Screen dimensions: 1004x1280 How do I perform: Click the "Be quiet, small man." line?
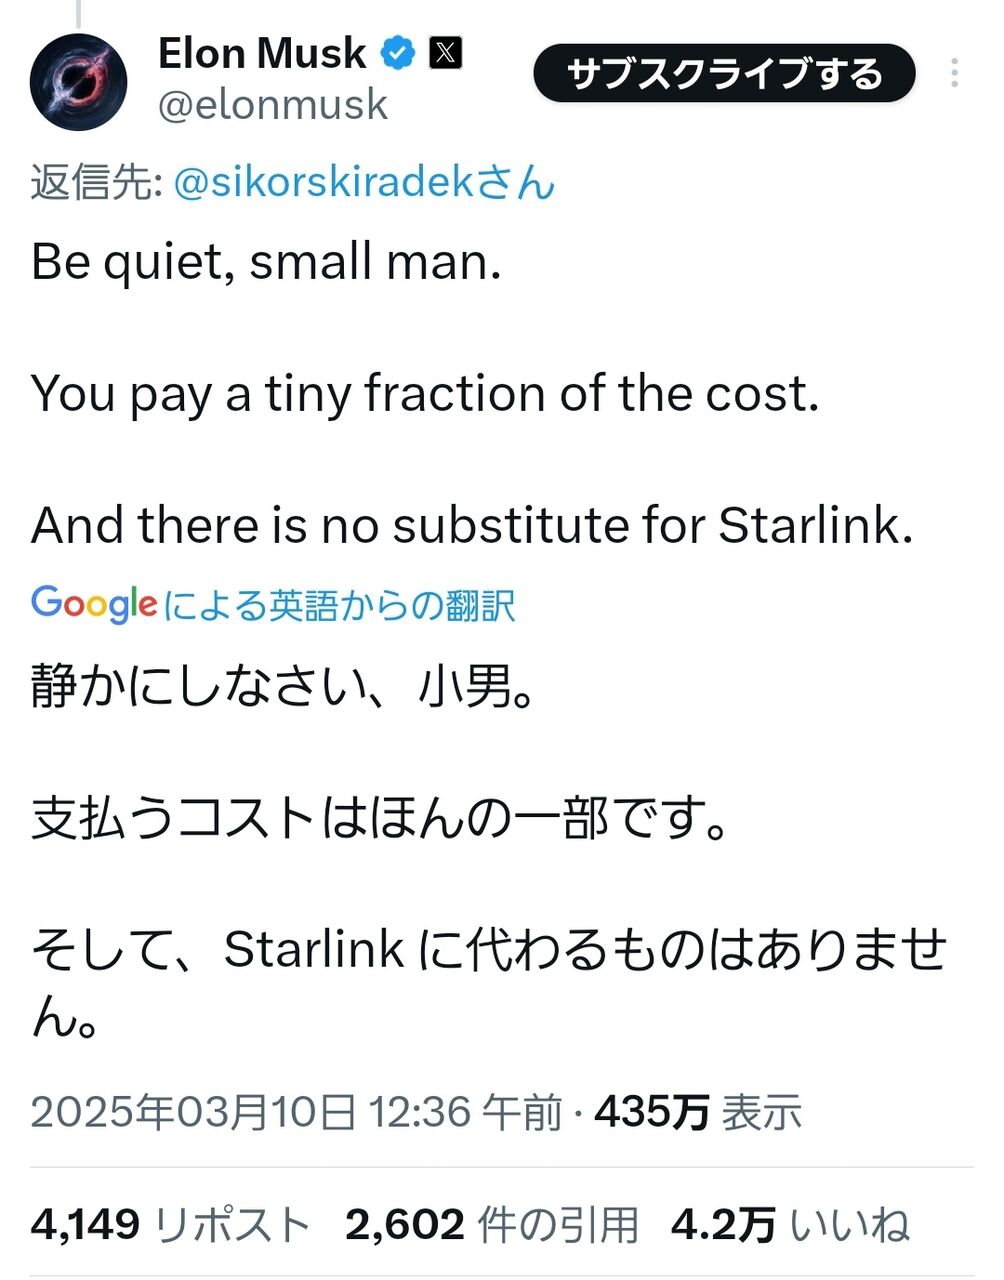(x=266, y=262)
